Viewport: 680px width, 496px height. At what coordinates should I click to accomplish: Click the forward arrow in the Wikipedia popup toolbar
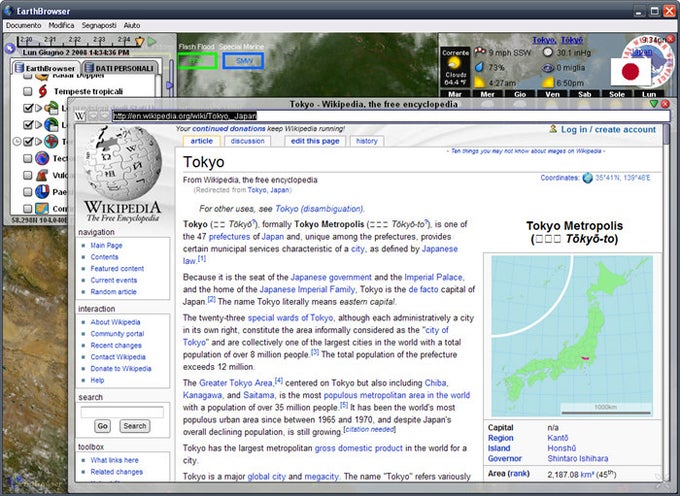[x=104, y=116]
